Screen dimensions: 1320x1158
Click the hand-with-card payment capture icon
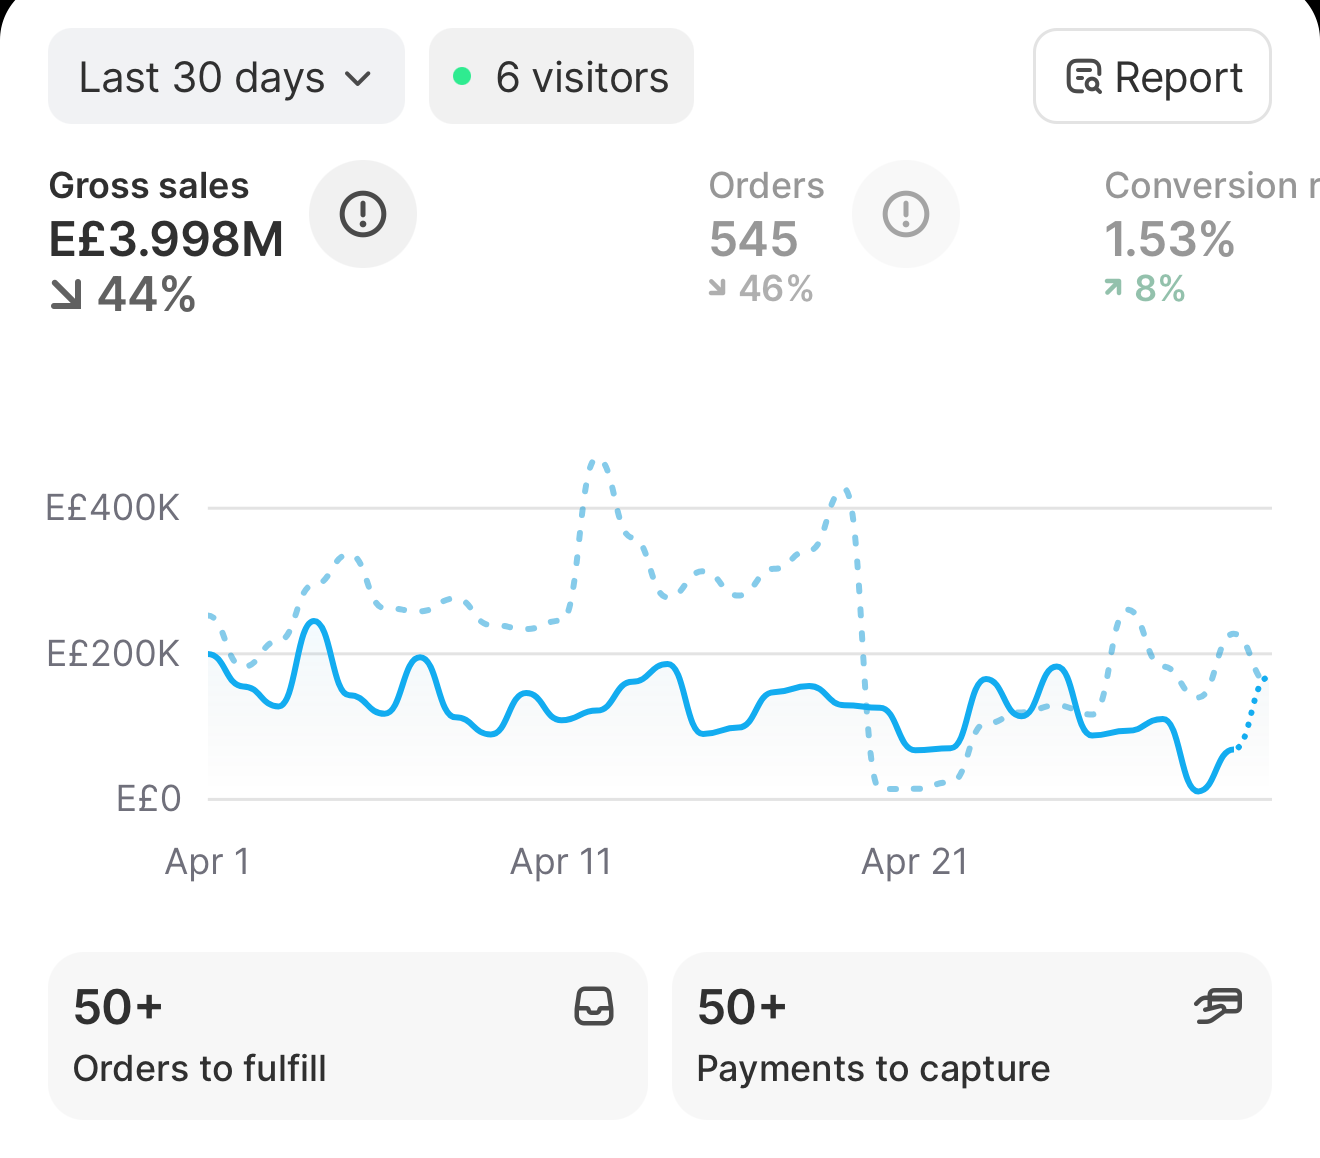coord(1219,1006)
